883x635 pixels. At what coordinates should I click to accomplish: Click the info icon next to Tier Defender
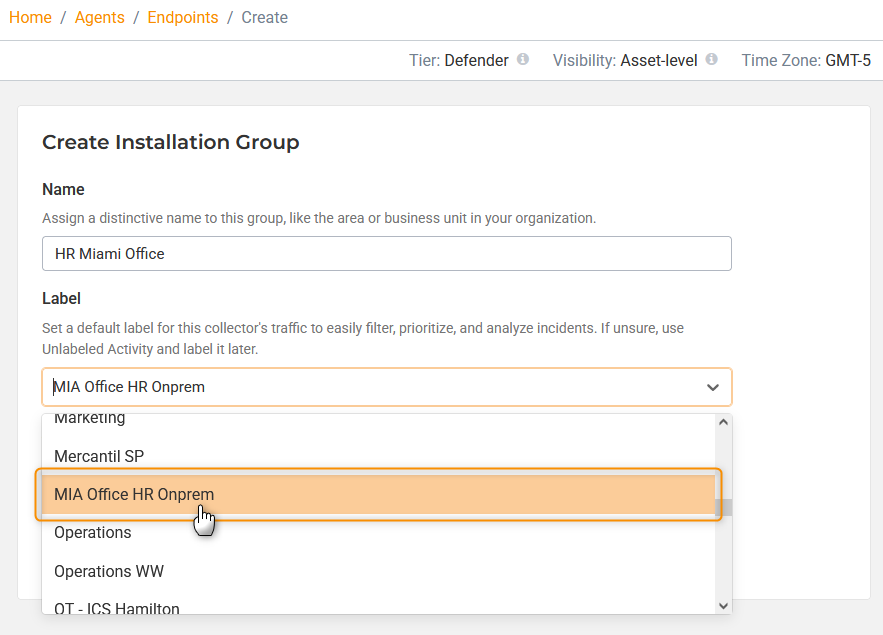522,60
